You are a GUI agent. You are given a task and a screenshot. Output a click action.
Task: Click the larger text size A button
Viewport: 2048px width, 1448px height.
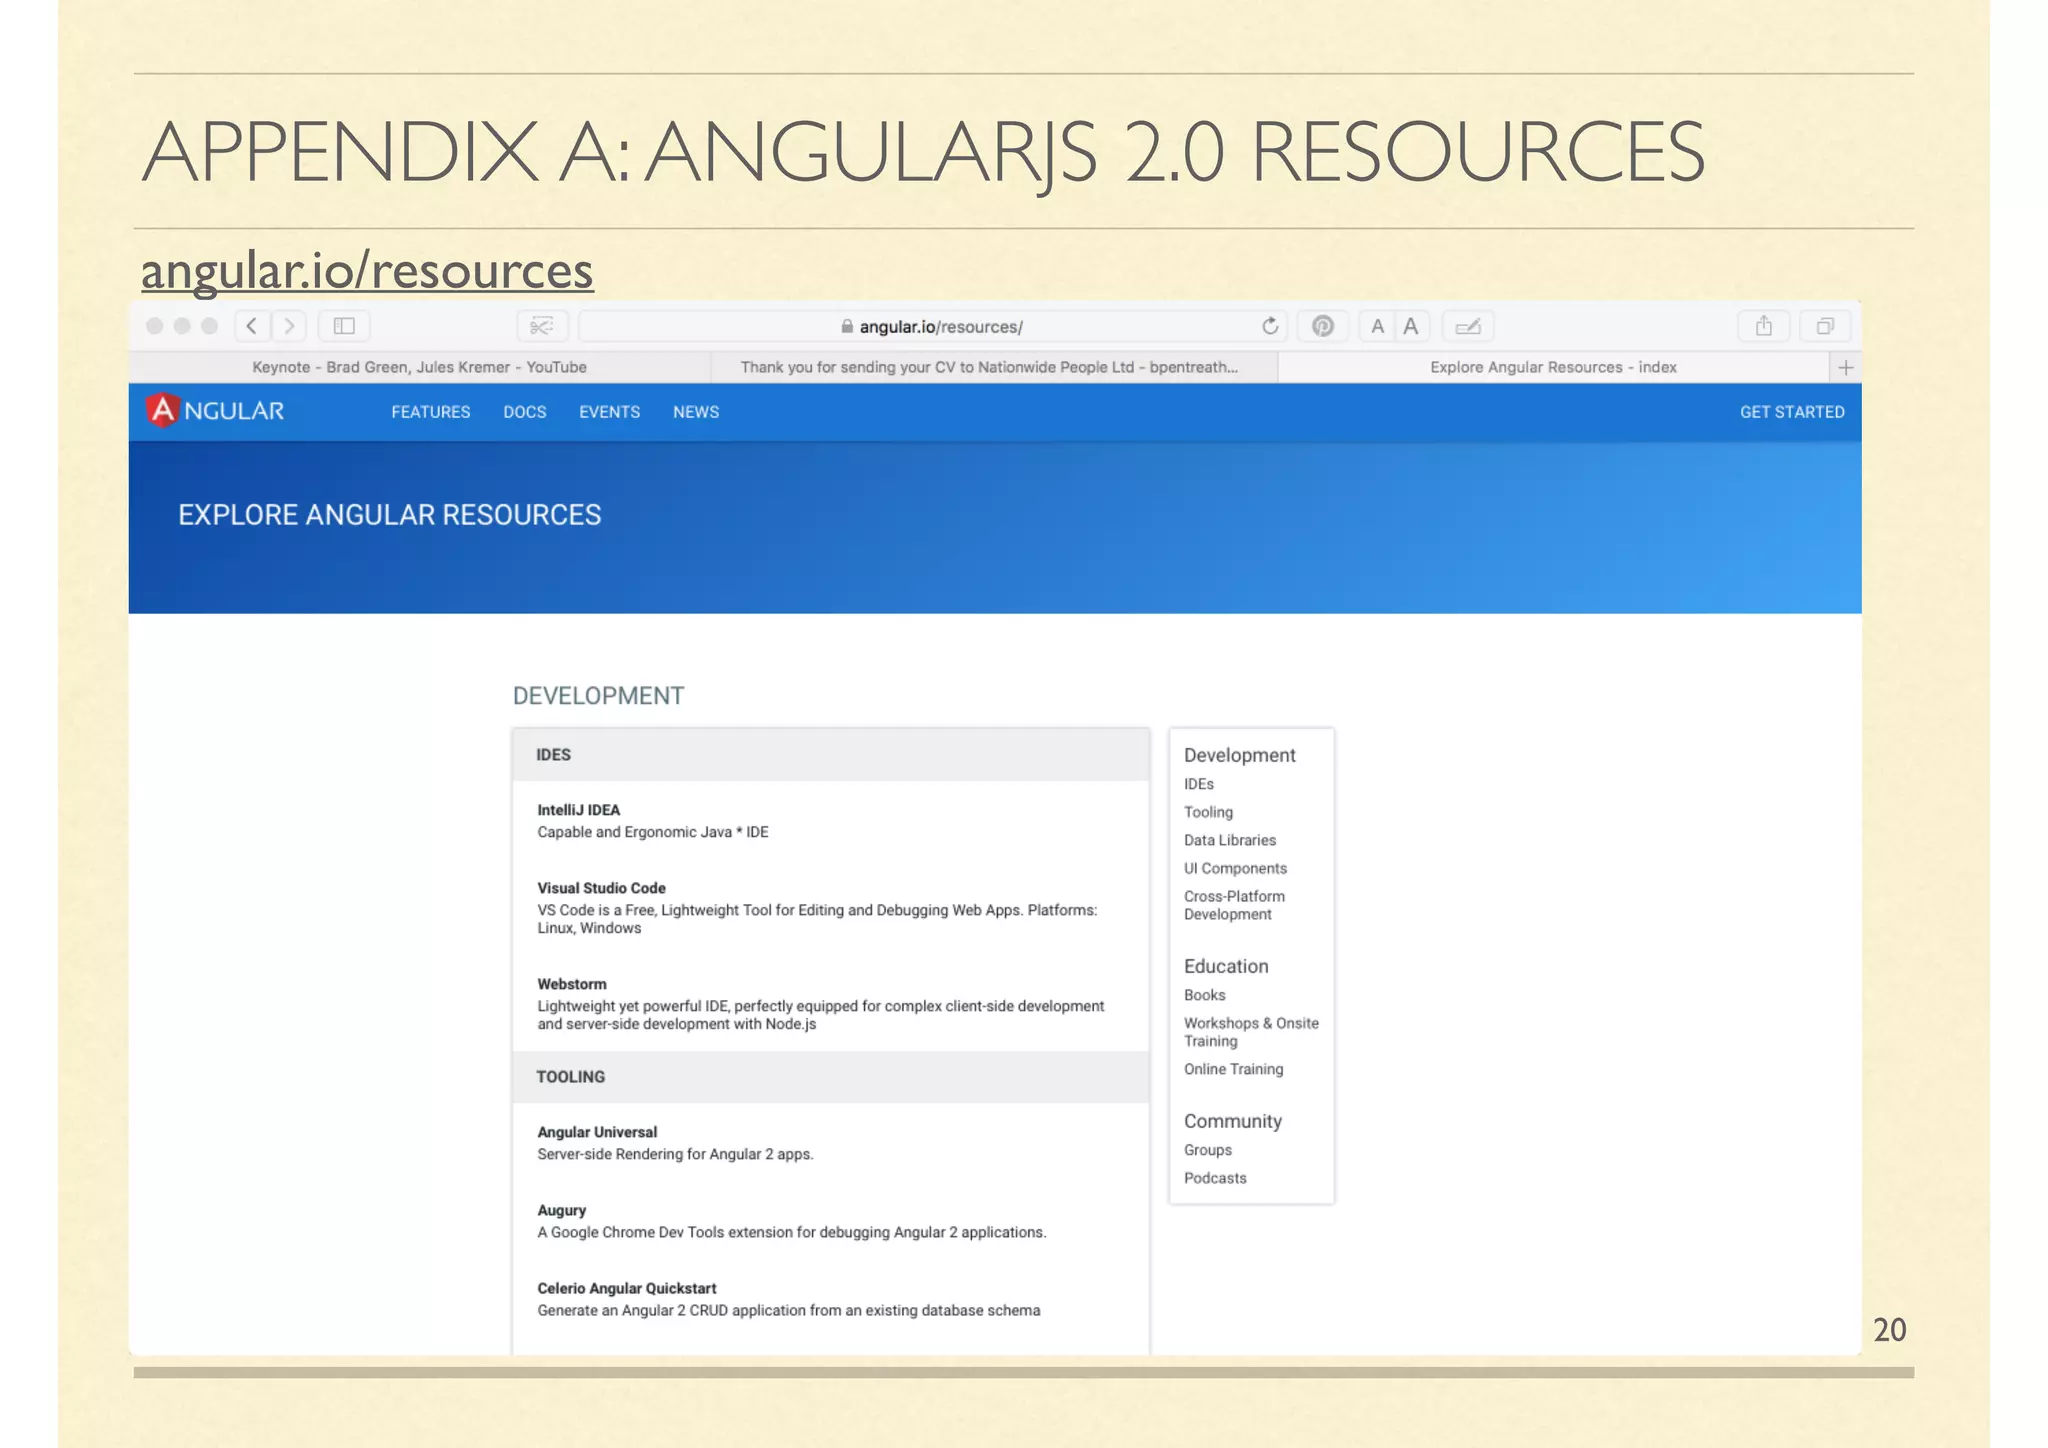(x=1411, y=326)
